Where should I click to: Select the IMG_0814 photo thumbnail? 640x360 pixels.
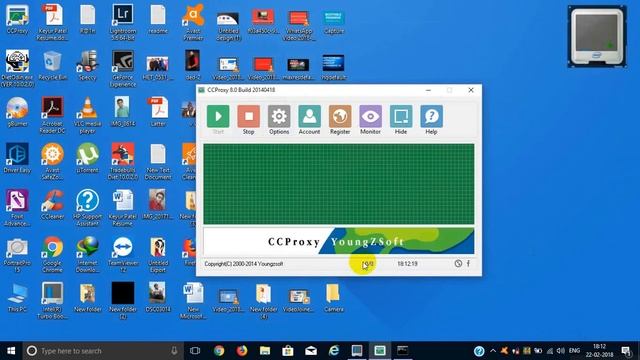click(122, 112)
